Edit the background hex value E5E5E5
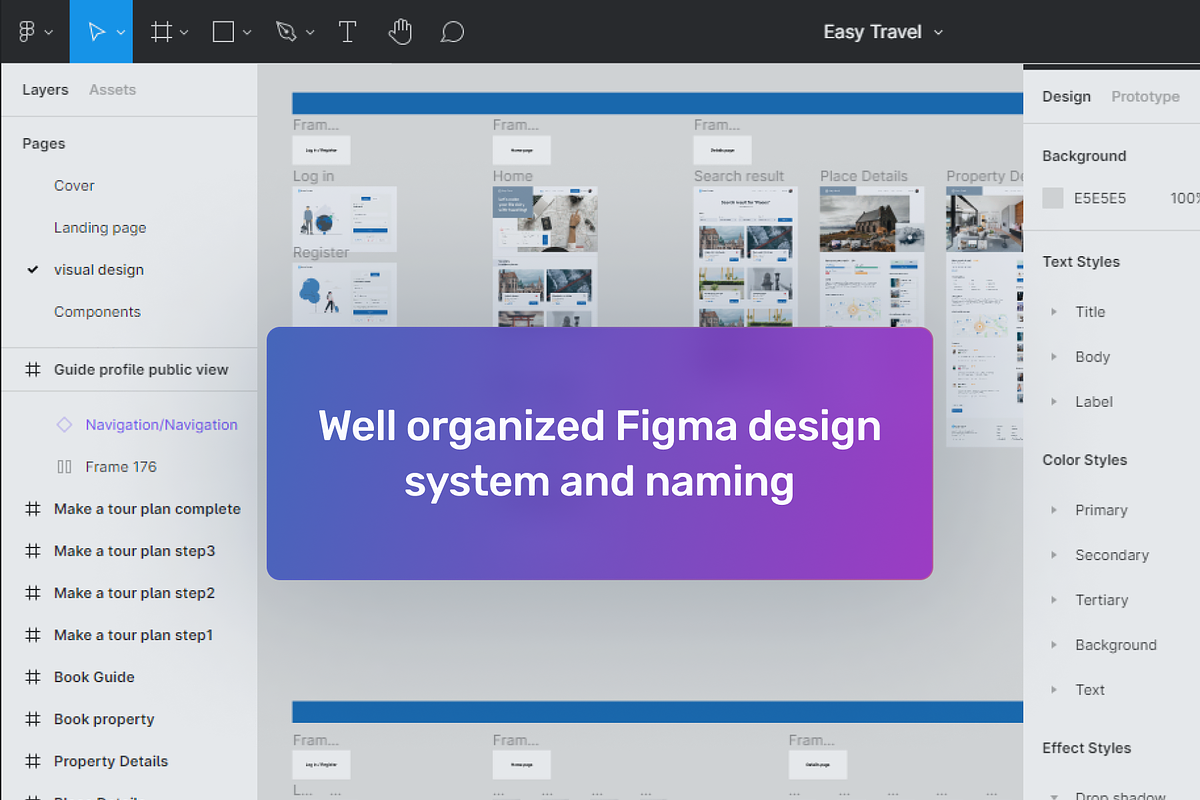This screenshot has width=1200, height=800. [x=1100, y=198]
